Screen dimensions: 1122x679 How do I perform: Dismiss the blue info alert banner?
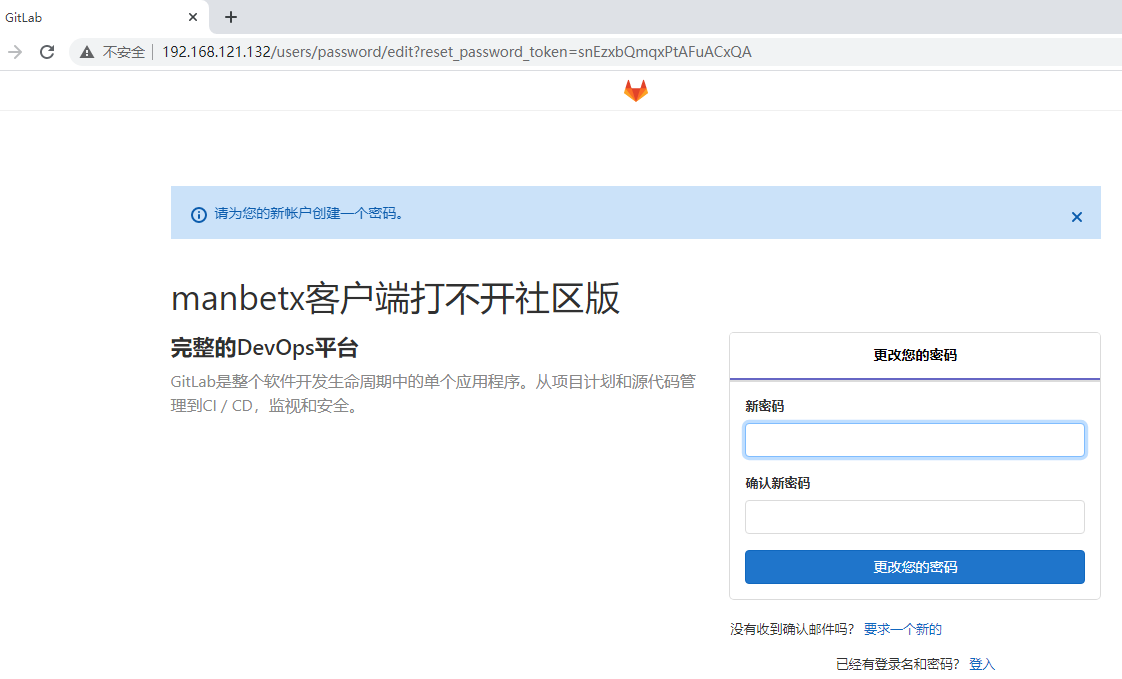(x=1076, y=217)
